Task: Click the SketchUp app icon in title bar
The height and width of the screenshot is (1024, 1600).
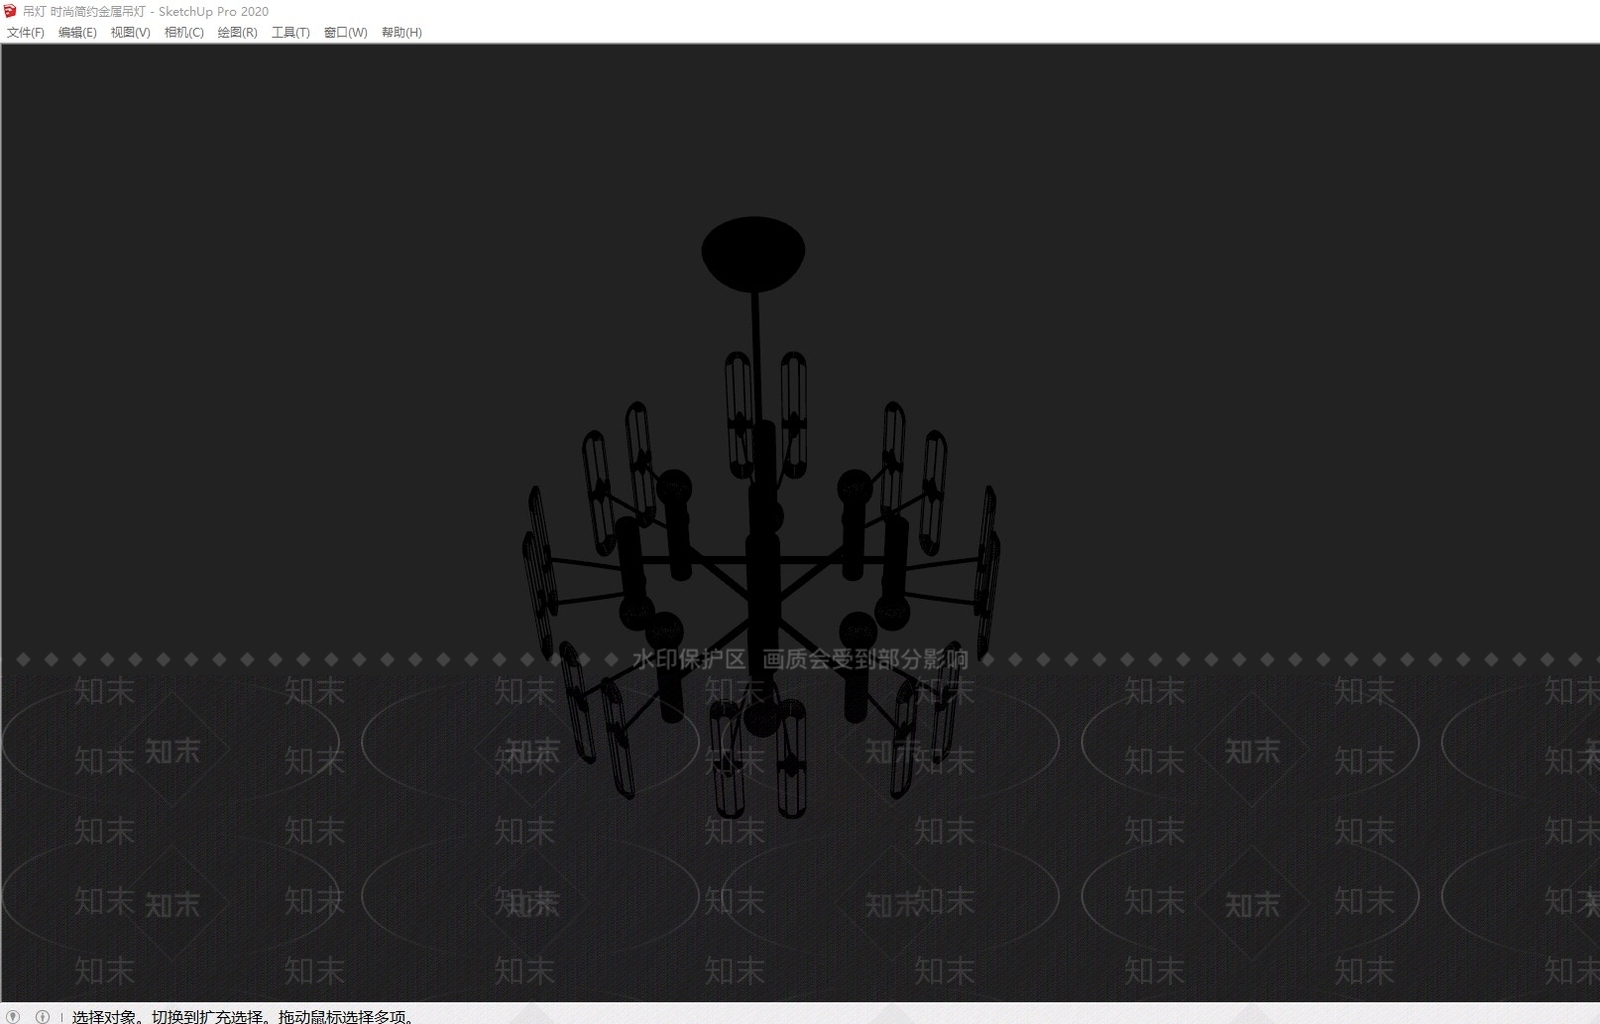Action: click(x=10, y=11)
